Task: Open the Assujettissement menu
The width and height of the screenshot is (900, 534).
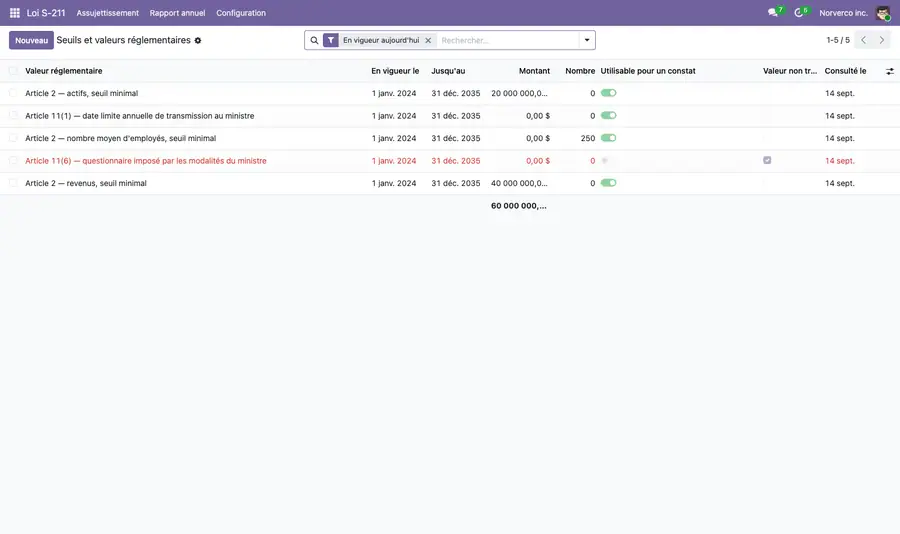Action: pos(107,13)
